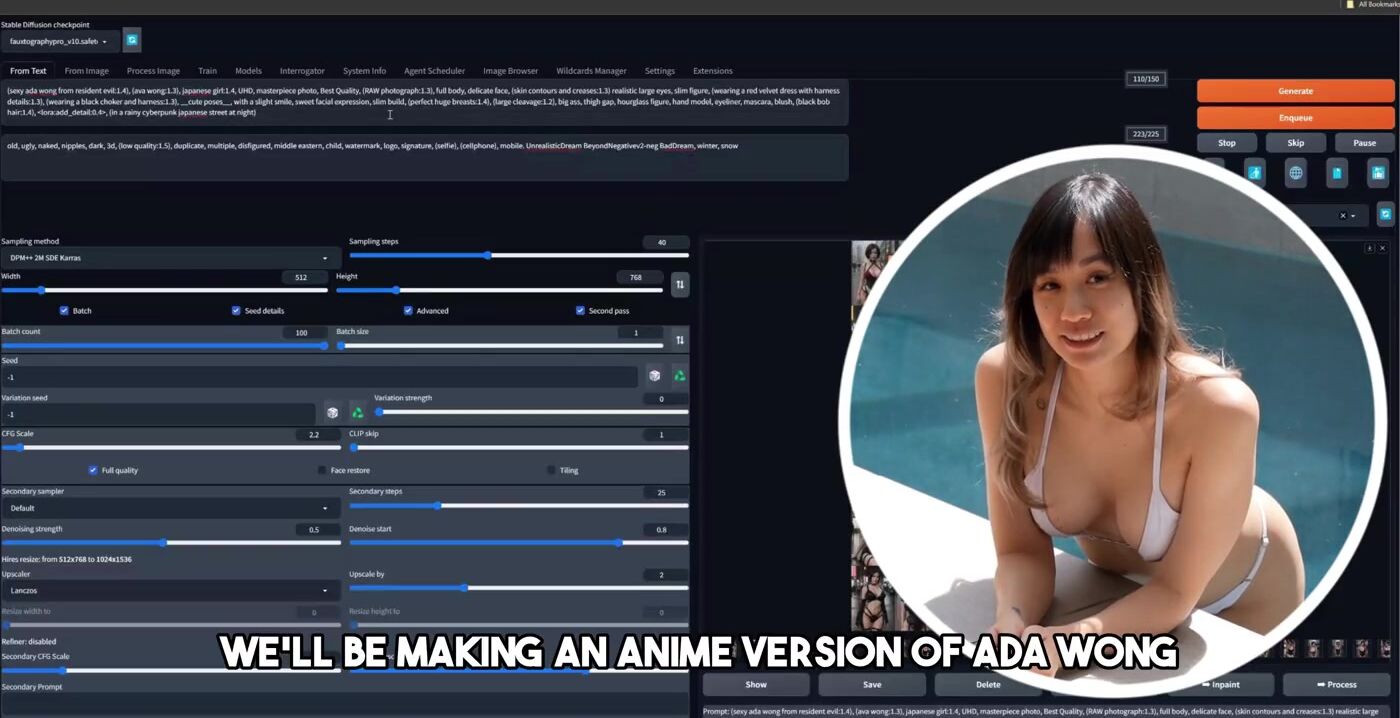Randomize the Variation seed with dice
The image size is (1400, 718).
point(332,413)
